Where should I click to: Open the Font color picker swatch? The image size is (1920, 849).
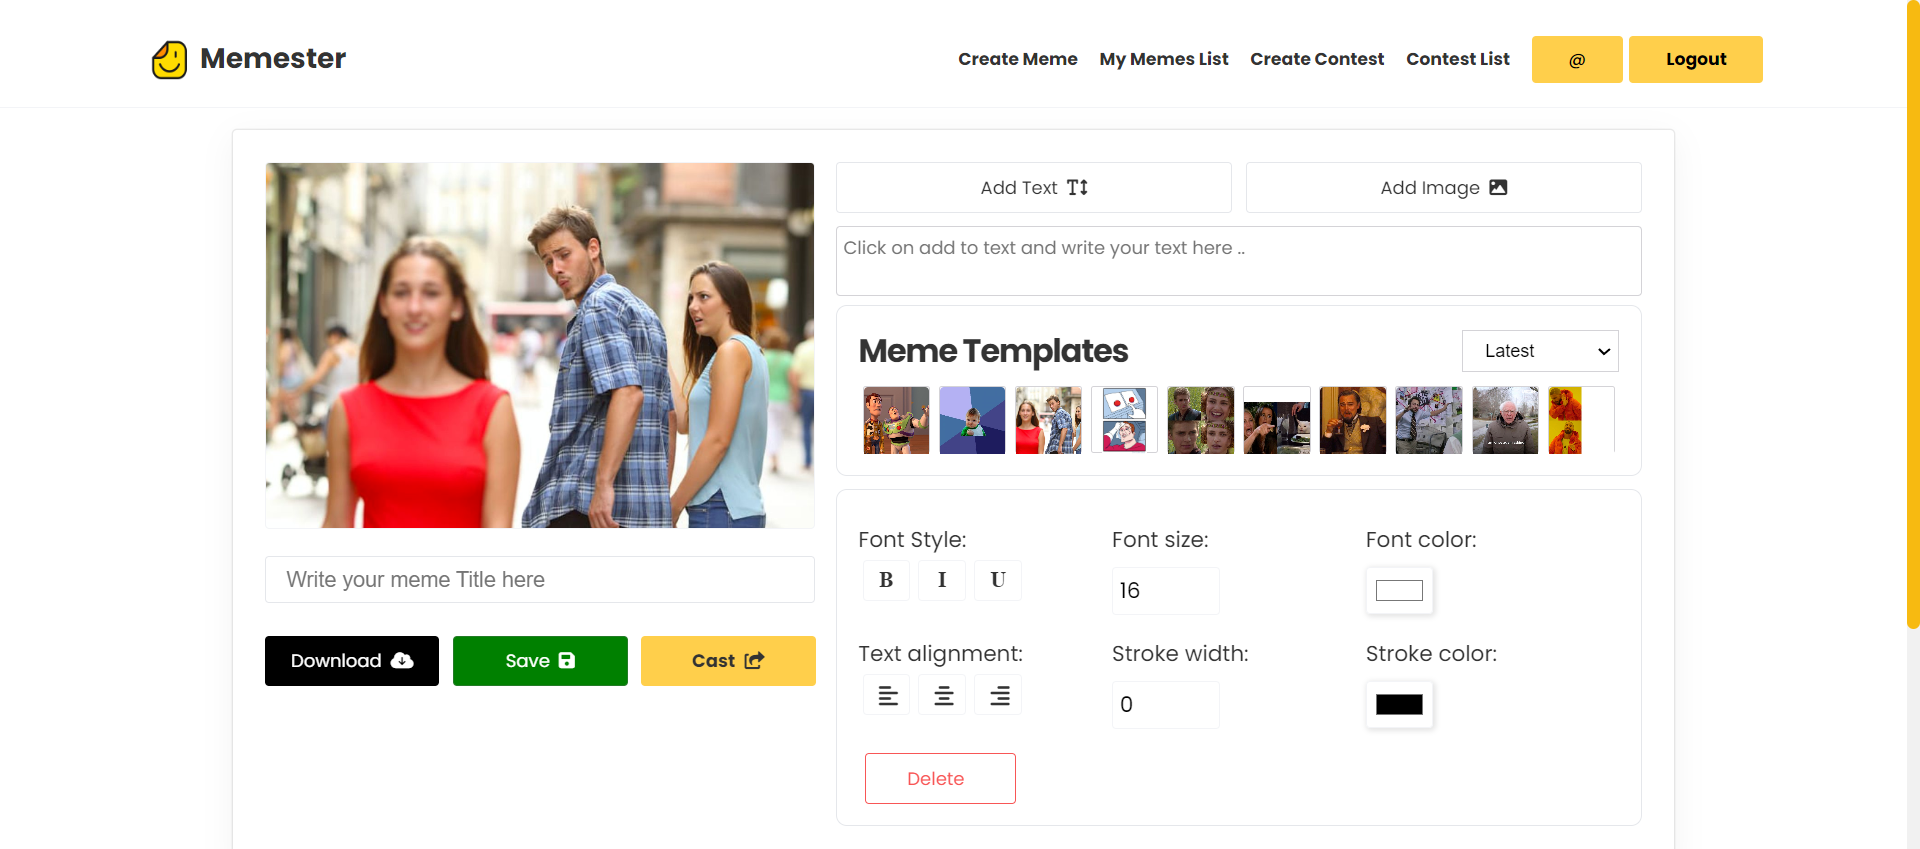1399,591
